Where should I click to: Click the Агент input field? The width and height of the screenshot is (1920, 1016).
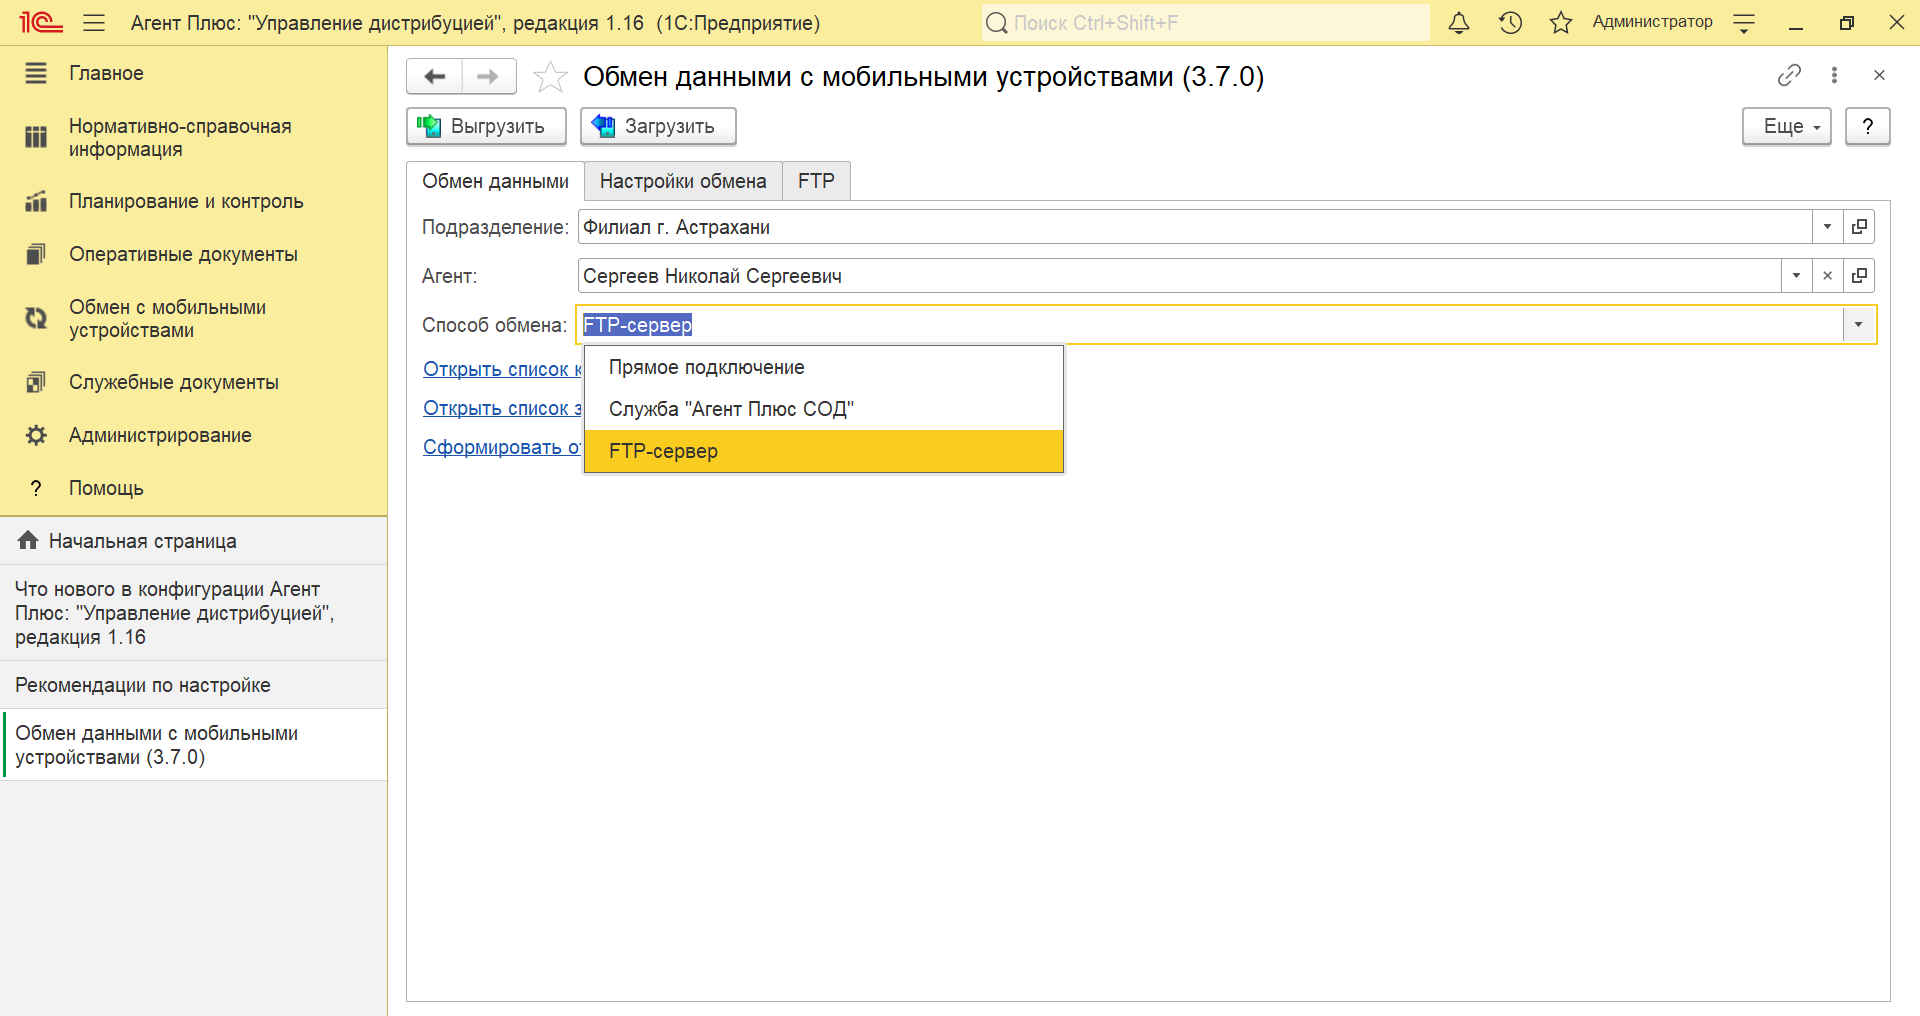1180,276
